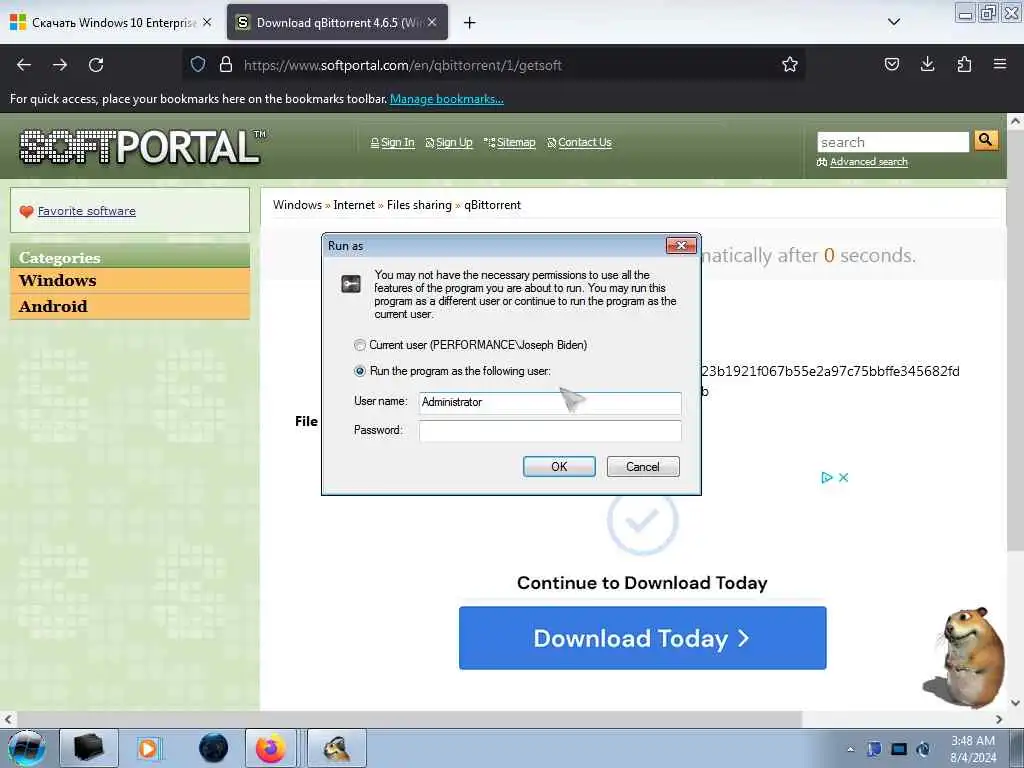Switch to Firefox in the taskbar
Image resolution: width=1024 pixels, height=768 pixels.
click(x=270, y=748)
